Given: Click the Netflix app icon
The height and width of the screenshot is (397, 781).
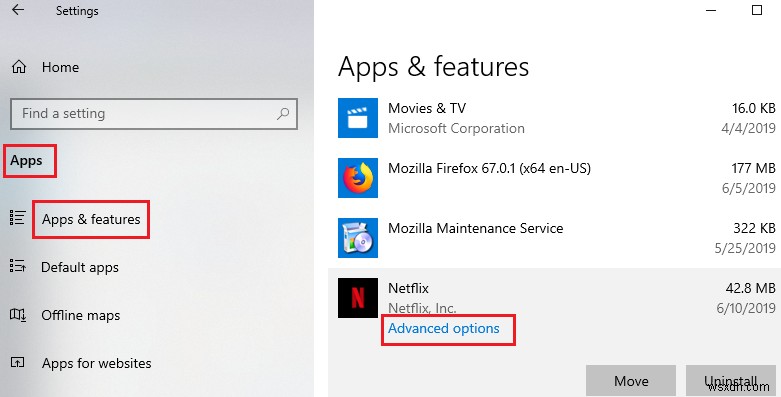Looking at the screenshot, I should point(358,298).
